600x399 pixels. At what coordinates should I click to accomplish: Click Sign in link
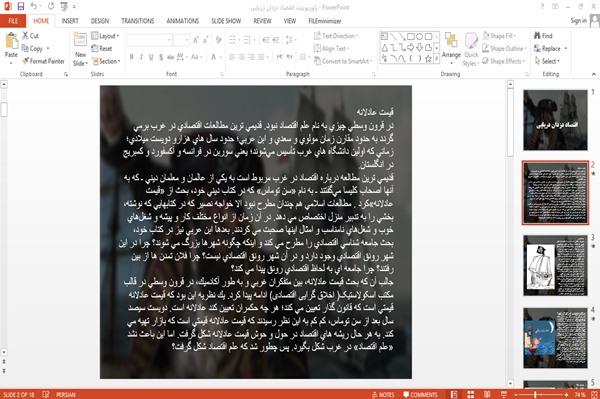[578, 21]
